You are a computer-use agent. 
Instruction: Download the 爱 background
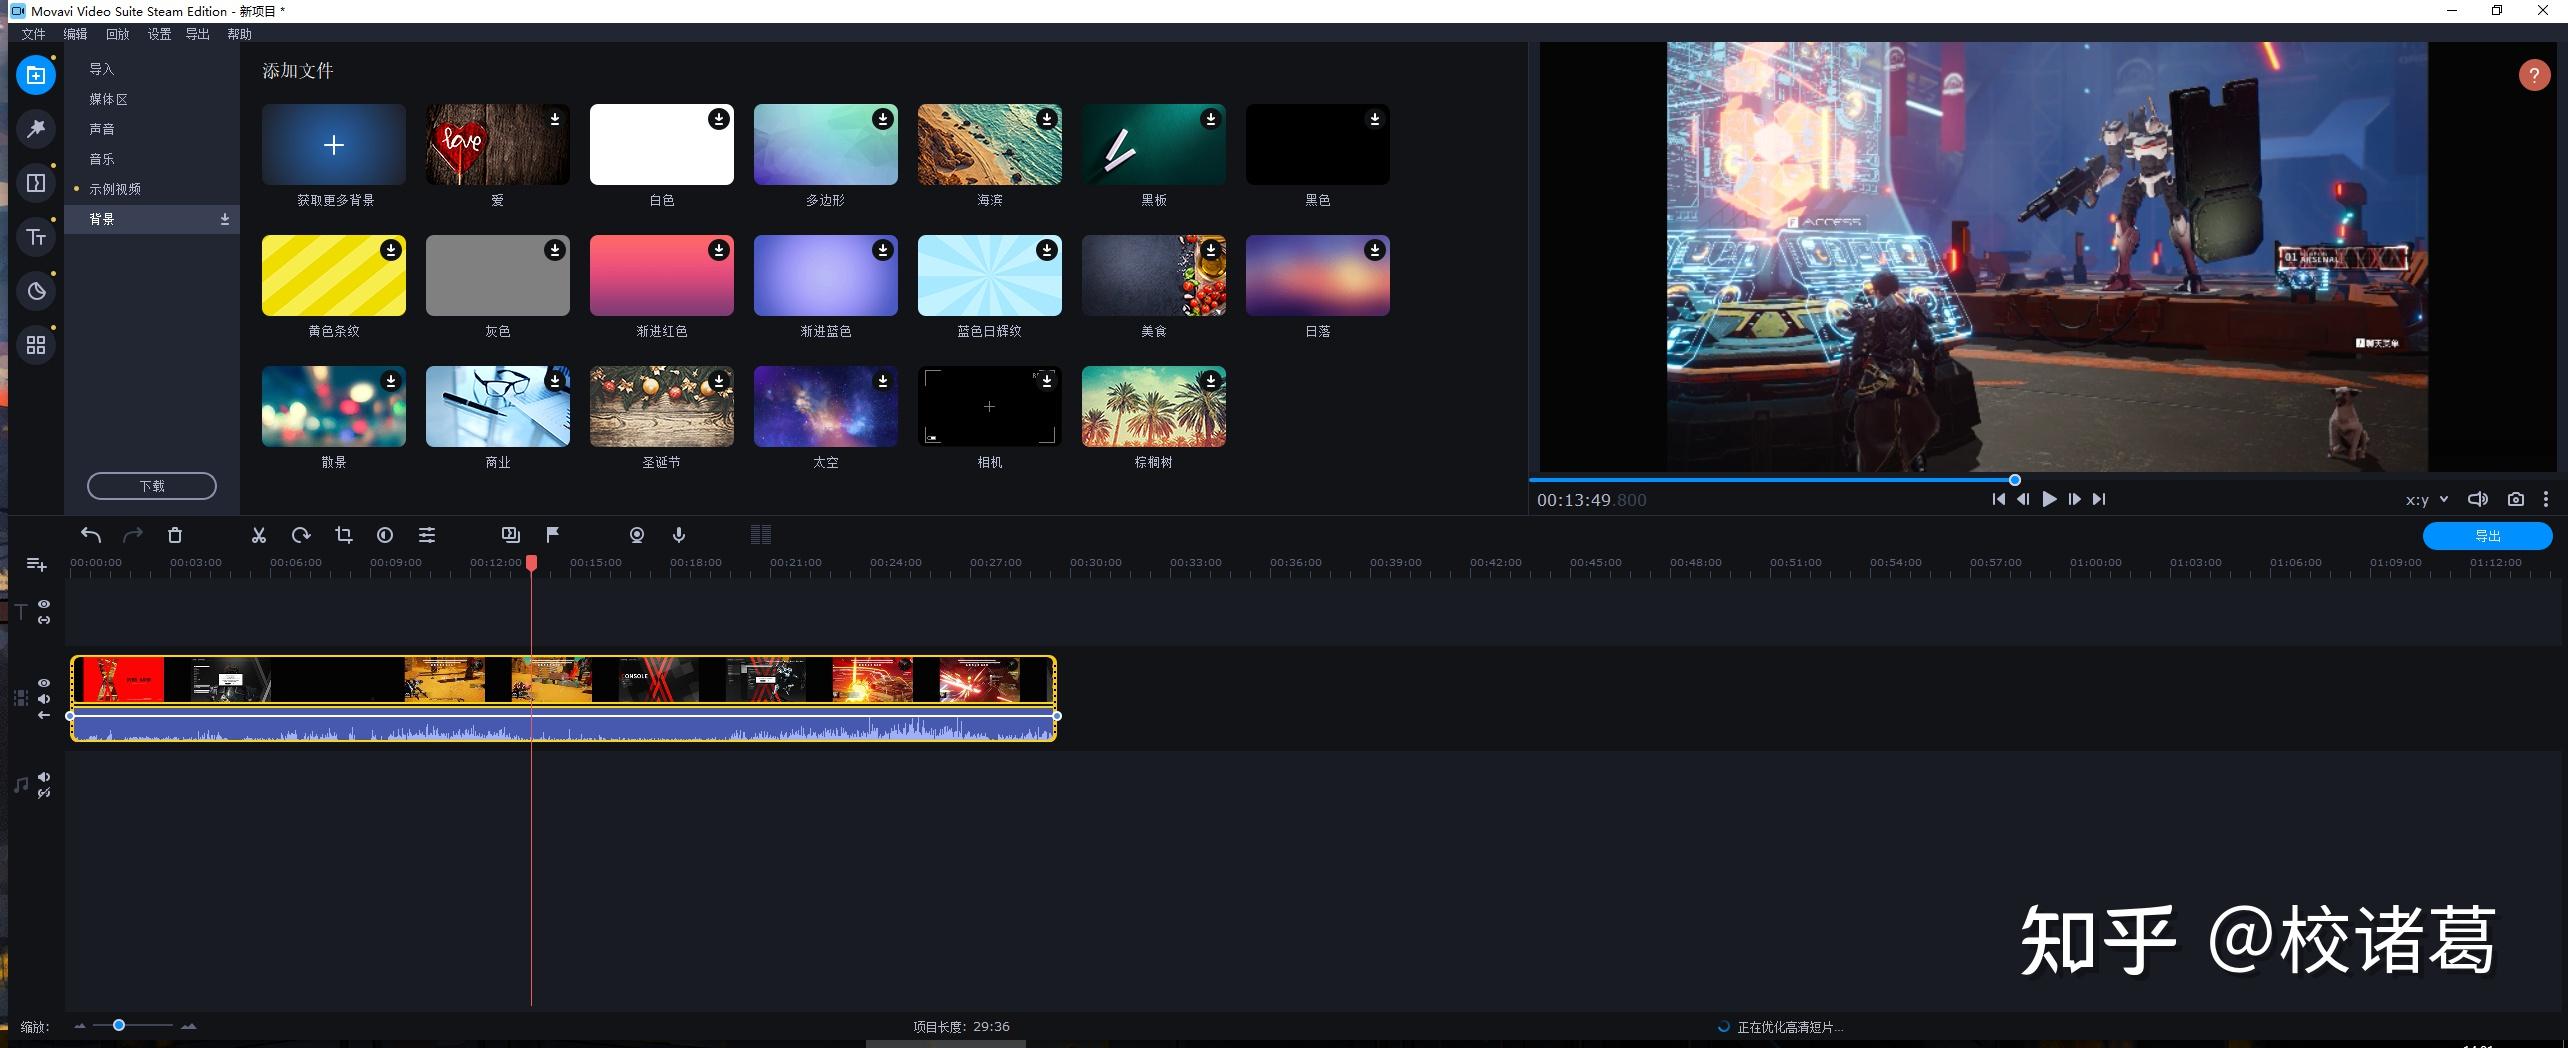(555, 119)
